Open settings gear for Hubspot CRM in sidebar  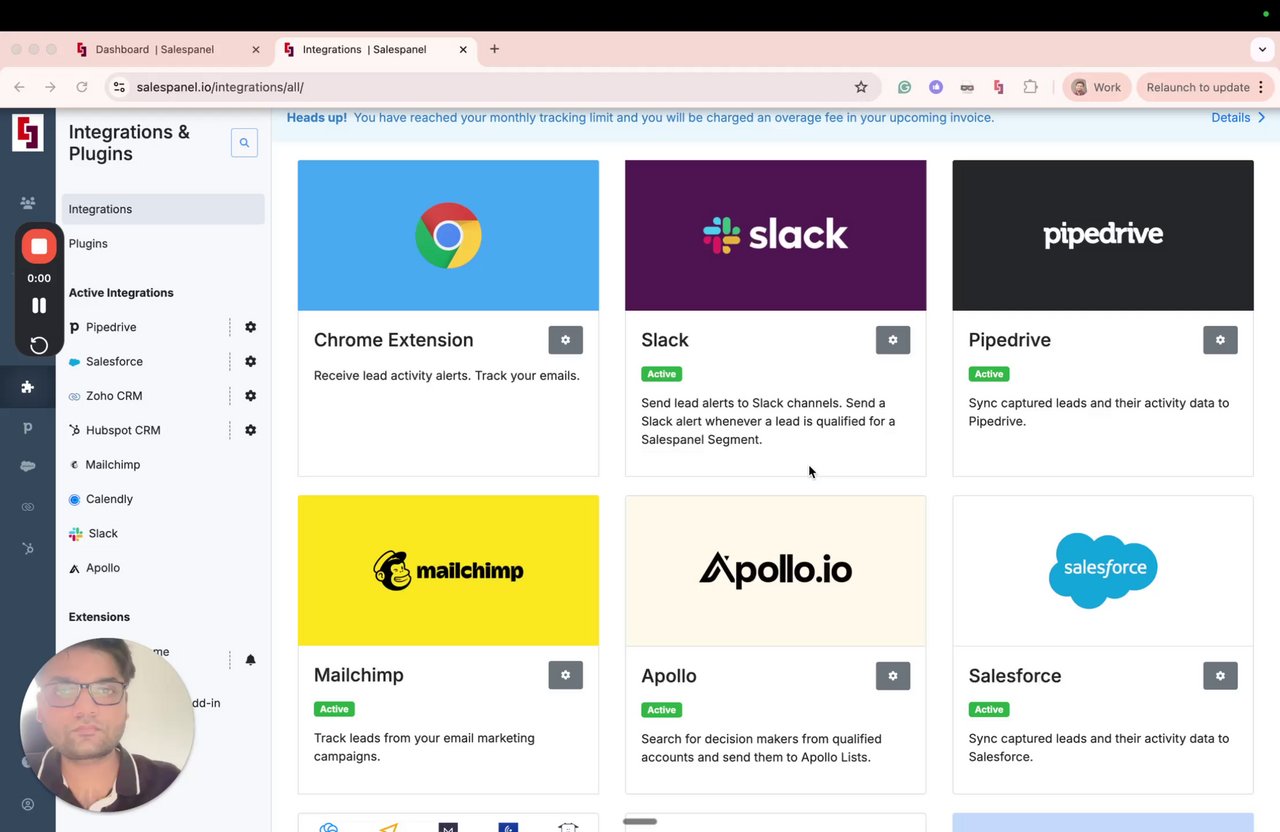click(x=251, y=430)
